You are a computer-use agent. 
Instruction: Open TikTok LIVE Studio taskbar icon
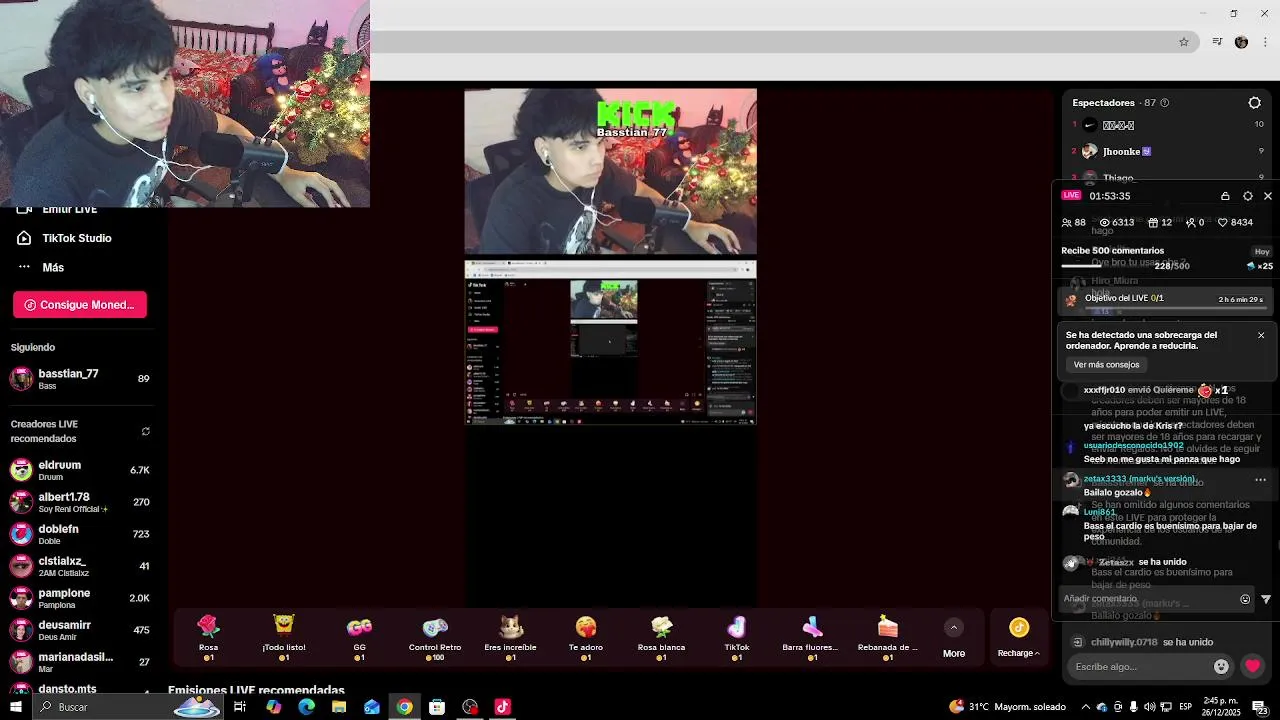(x=502, y=707)
